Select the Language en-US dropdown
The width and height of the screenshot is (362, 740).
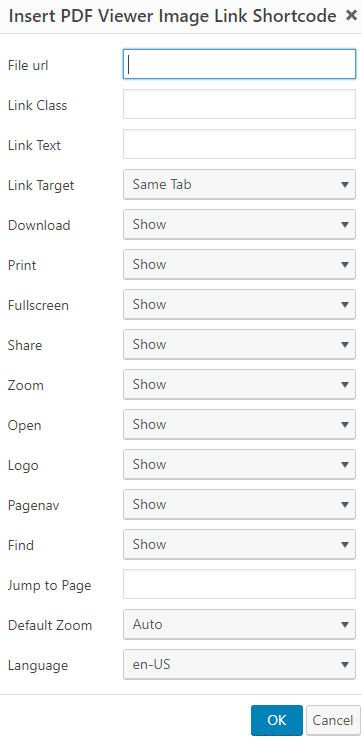[239, 664]
